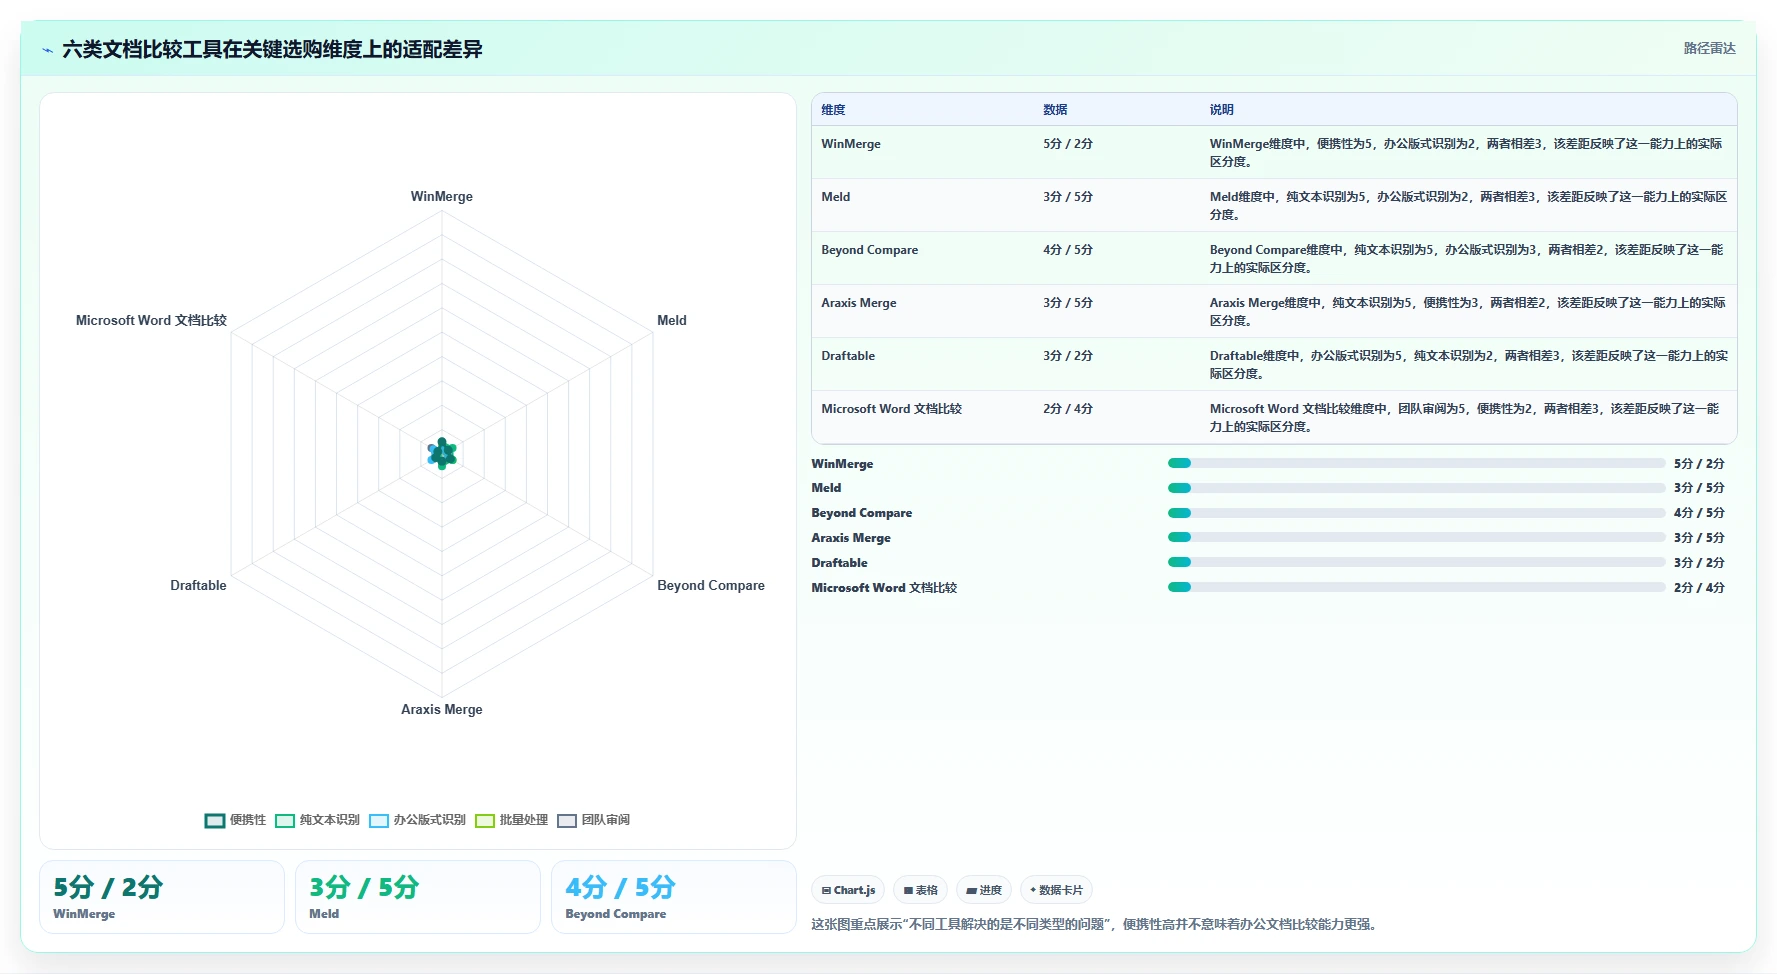Click the chart title 六类文档比较工具在关键选购维度上的适配差异

(272, 49)
